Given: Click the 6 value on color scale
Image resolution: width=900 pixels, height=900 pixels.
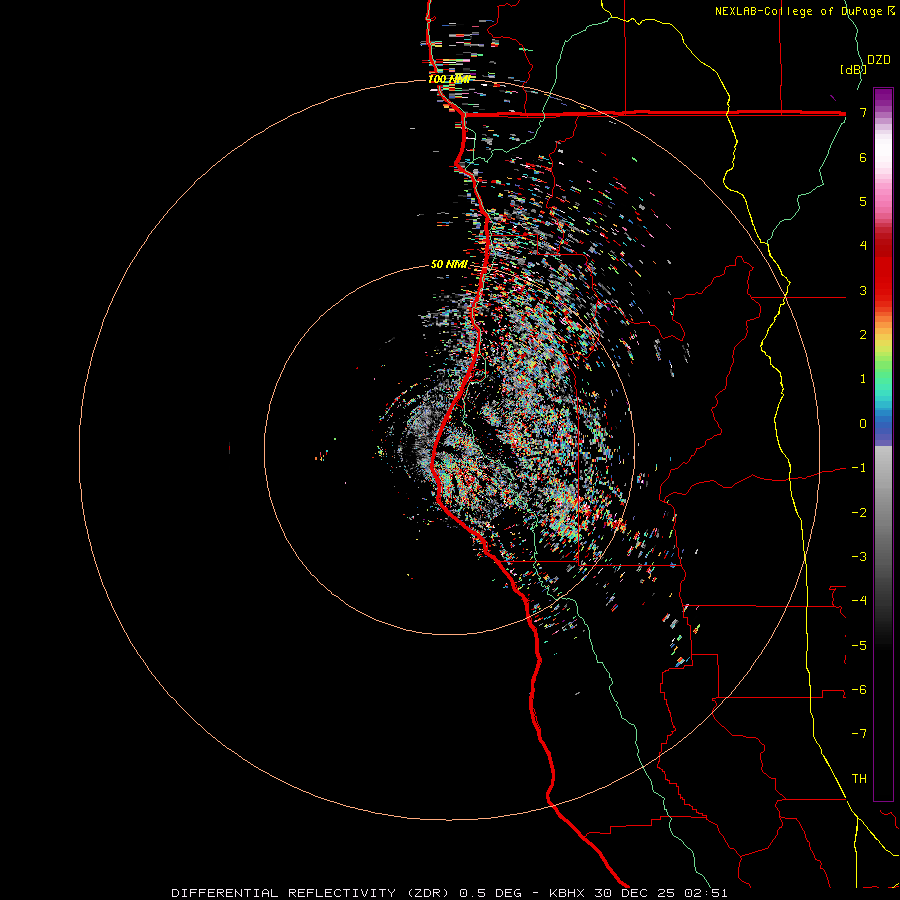Looking at the screenshot, I should click(863, 157).
